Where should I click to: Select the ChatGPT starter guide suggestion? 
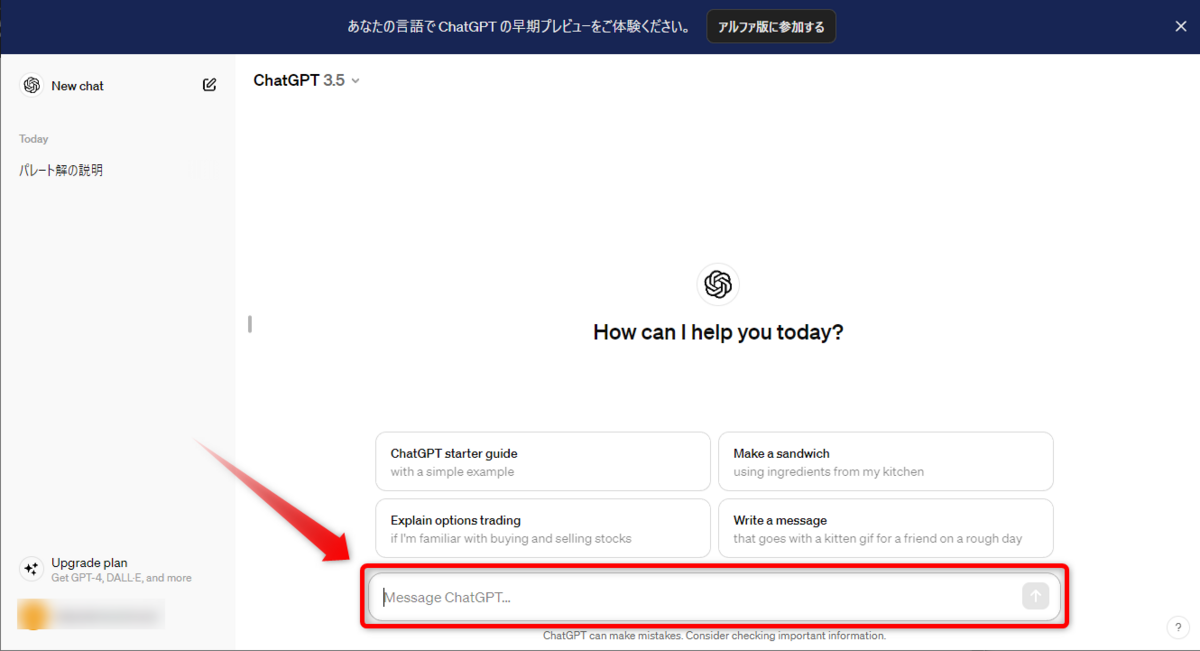coord(543,461)
